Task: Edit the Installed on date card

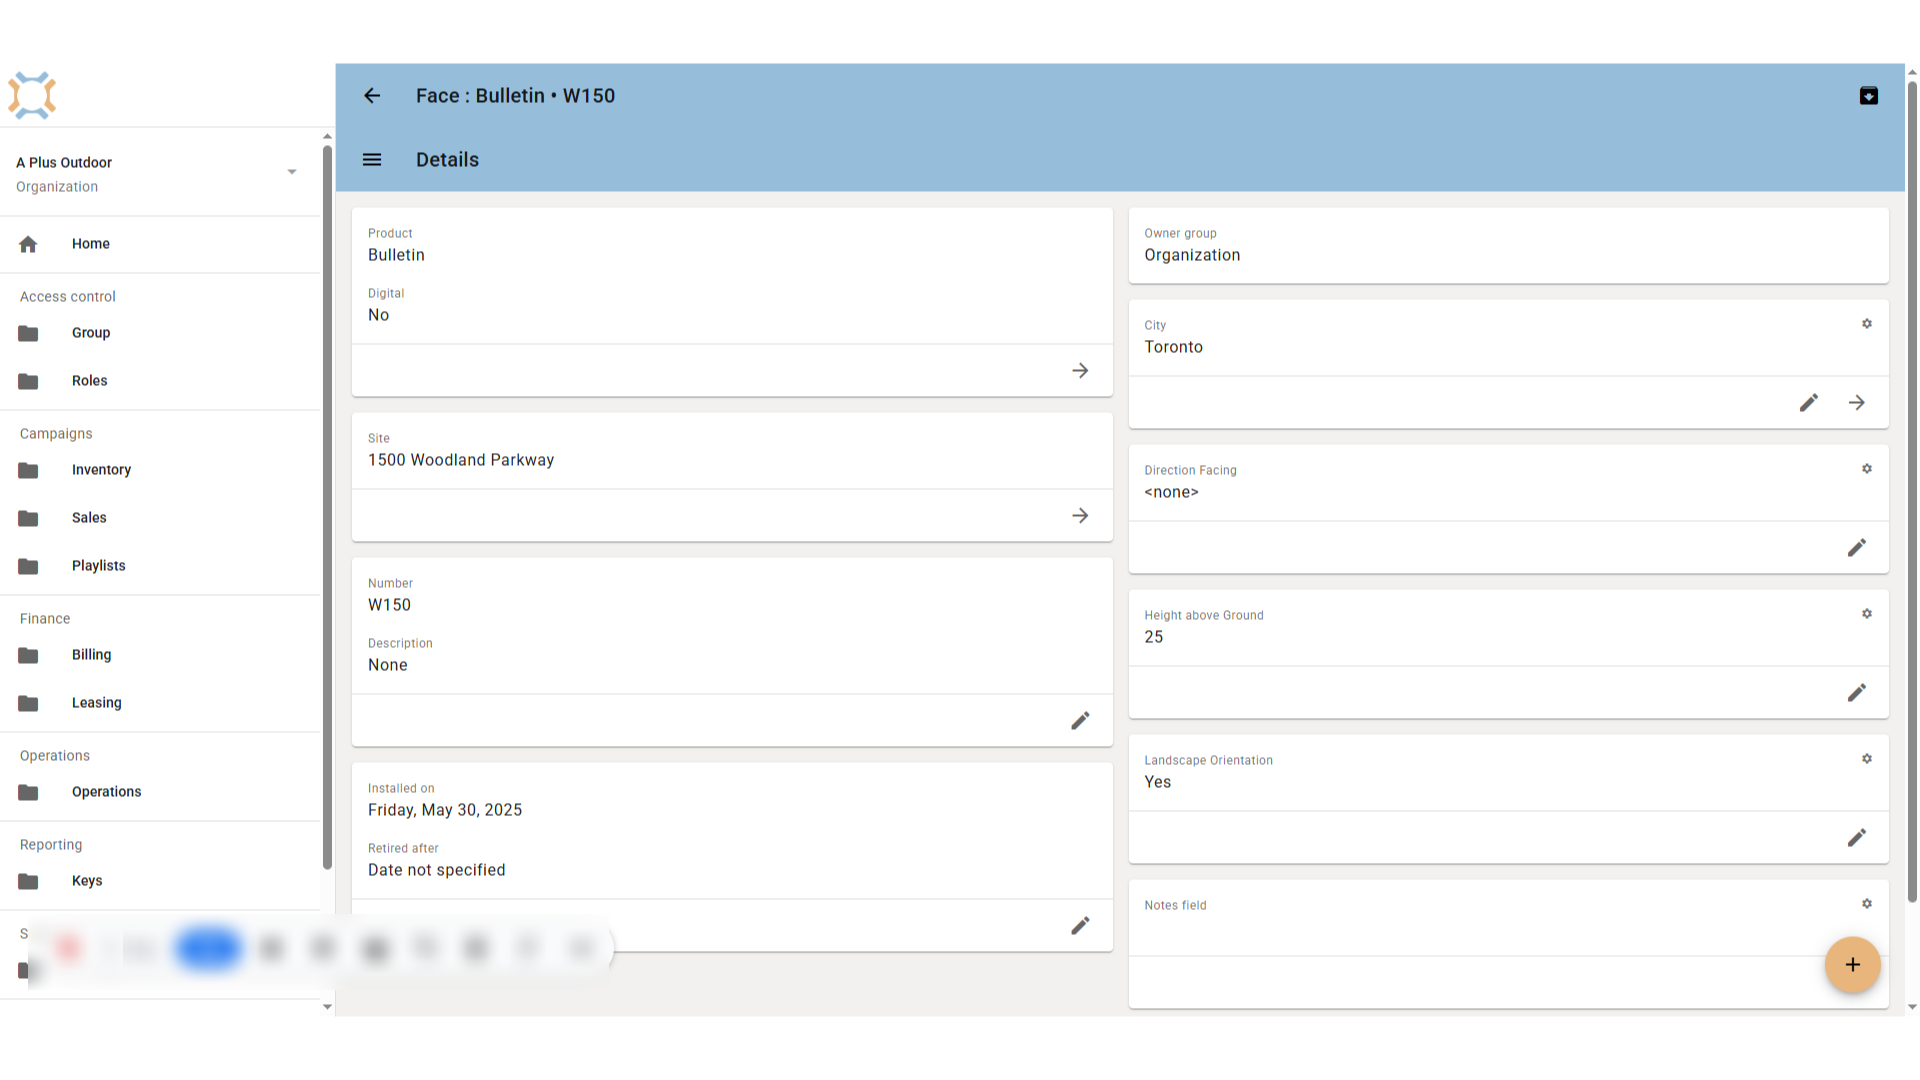Action: point(1080,926)
